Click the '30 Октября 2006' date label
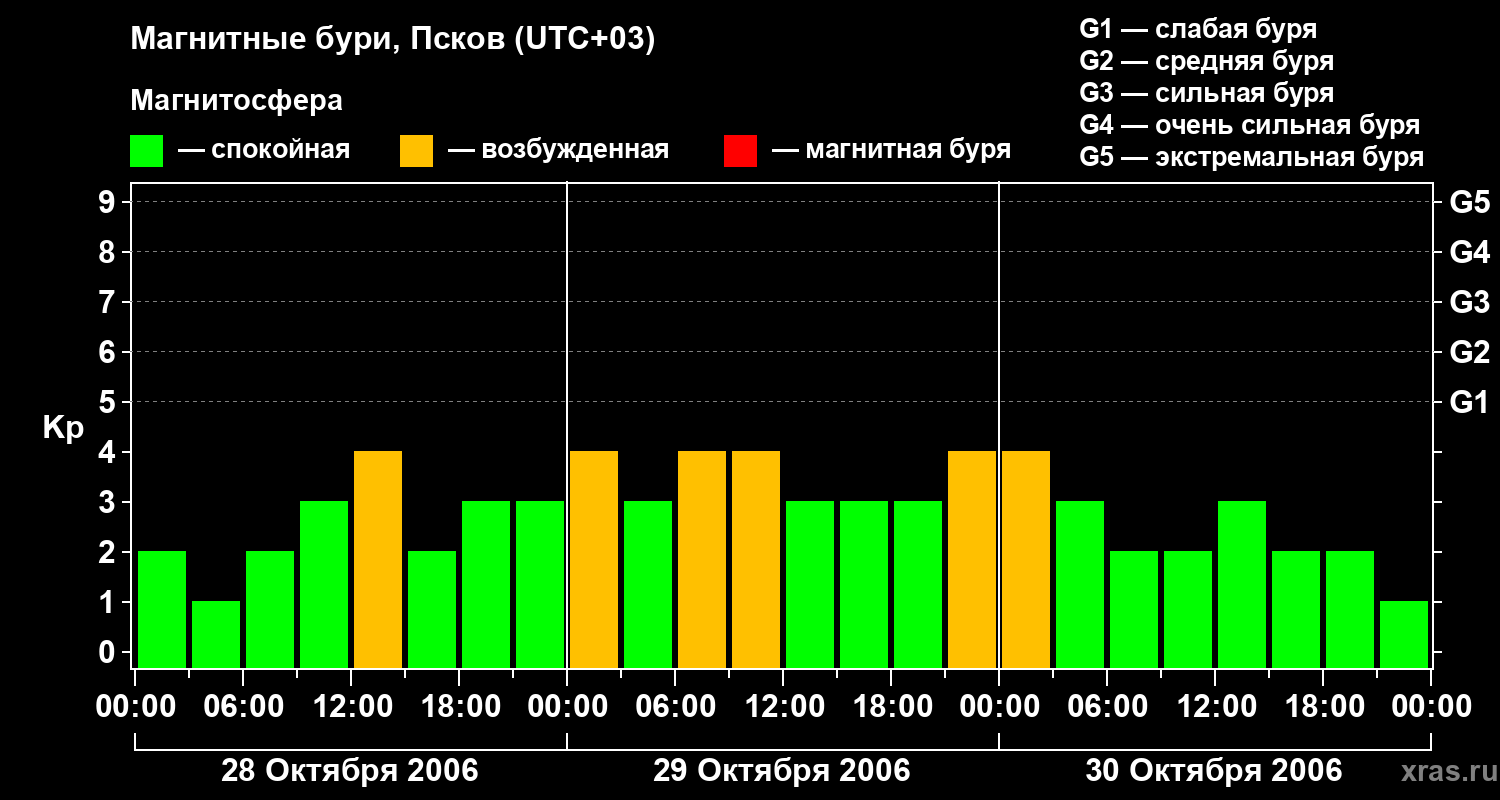Image resolution: width=1500 pixels, height=800 pixels. (x=1214, y=771)
